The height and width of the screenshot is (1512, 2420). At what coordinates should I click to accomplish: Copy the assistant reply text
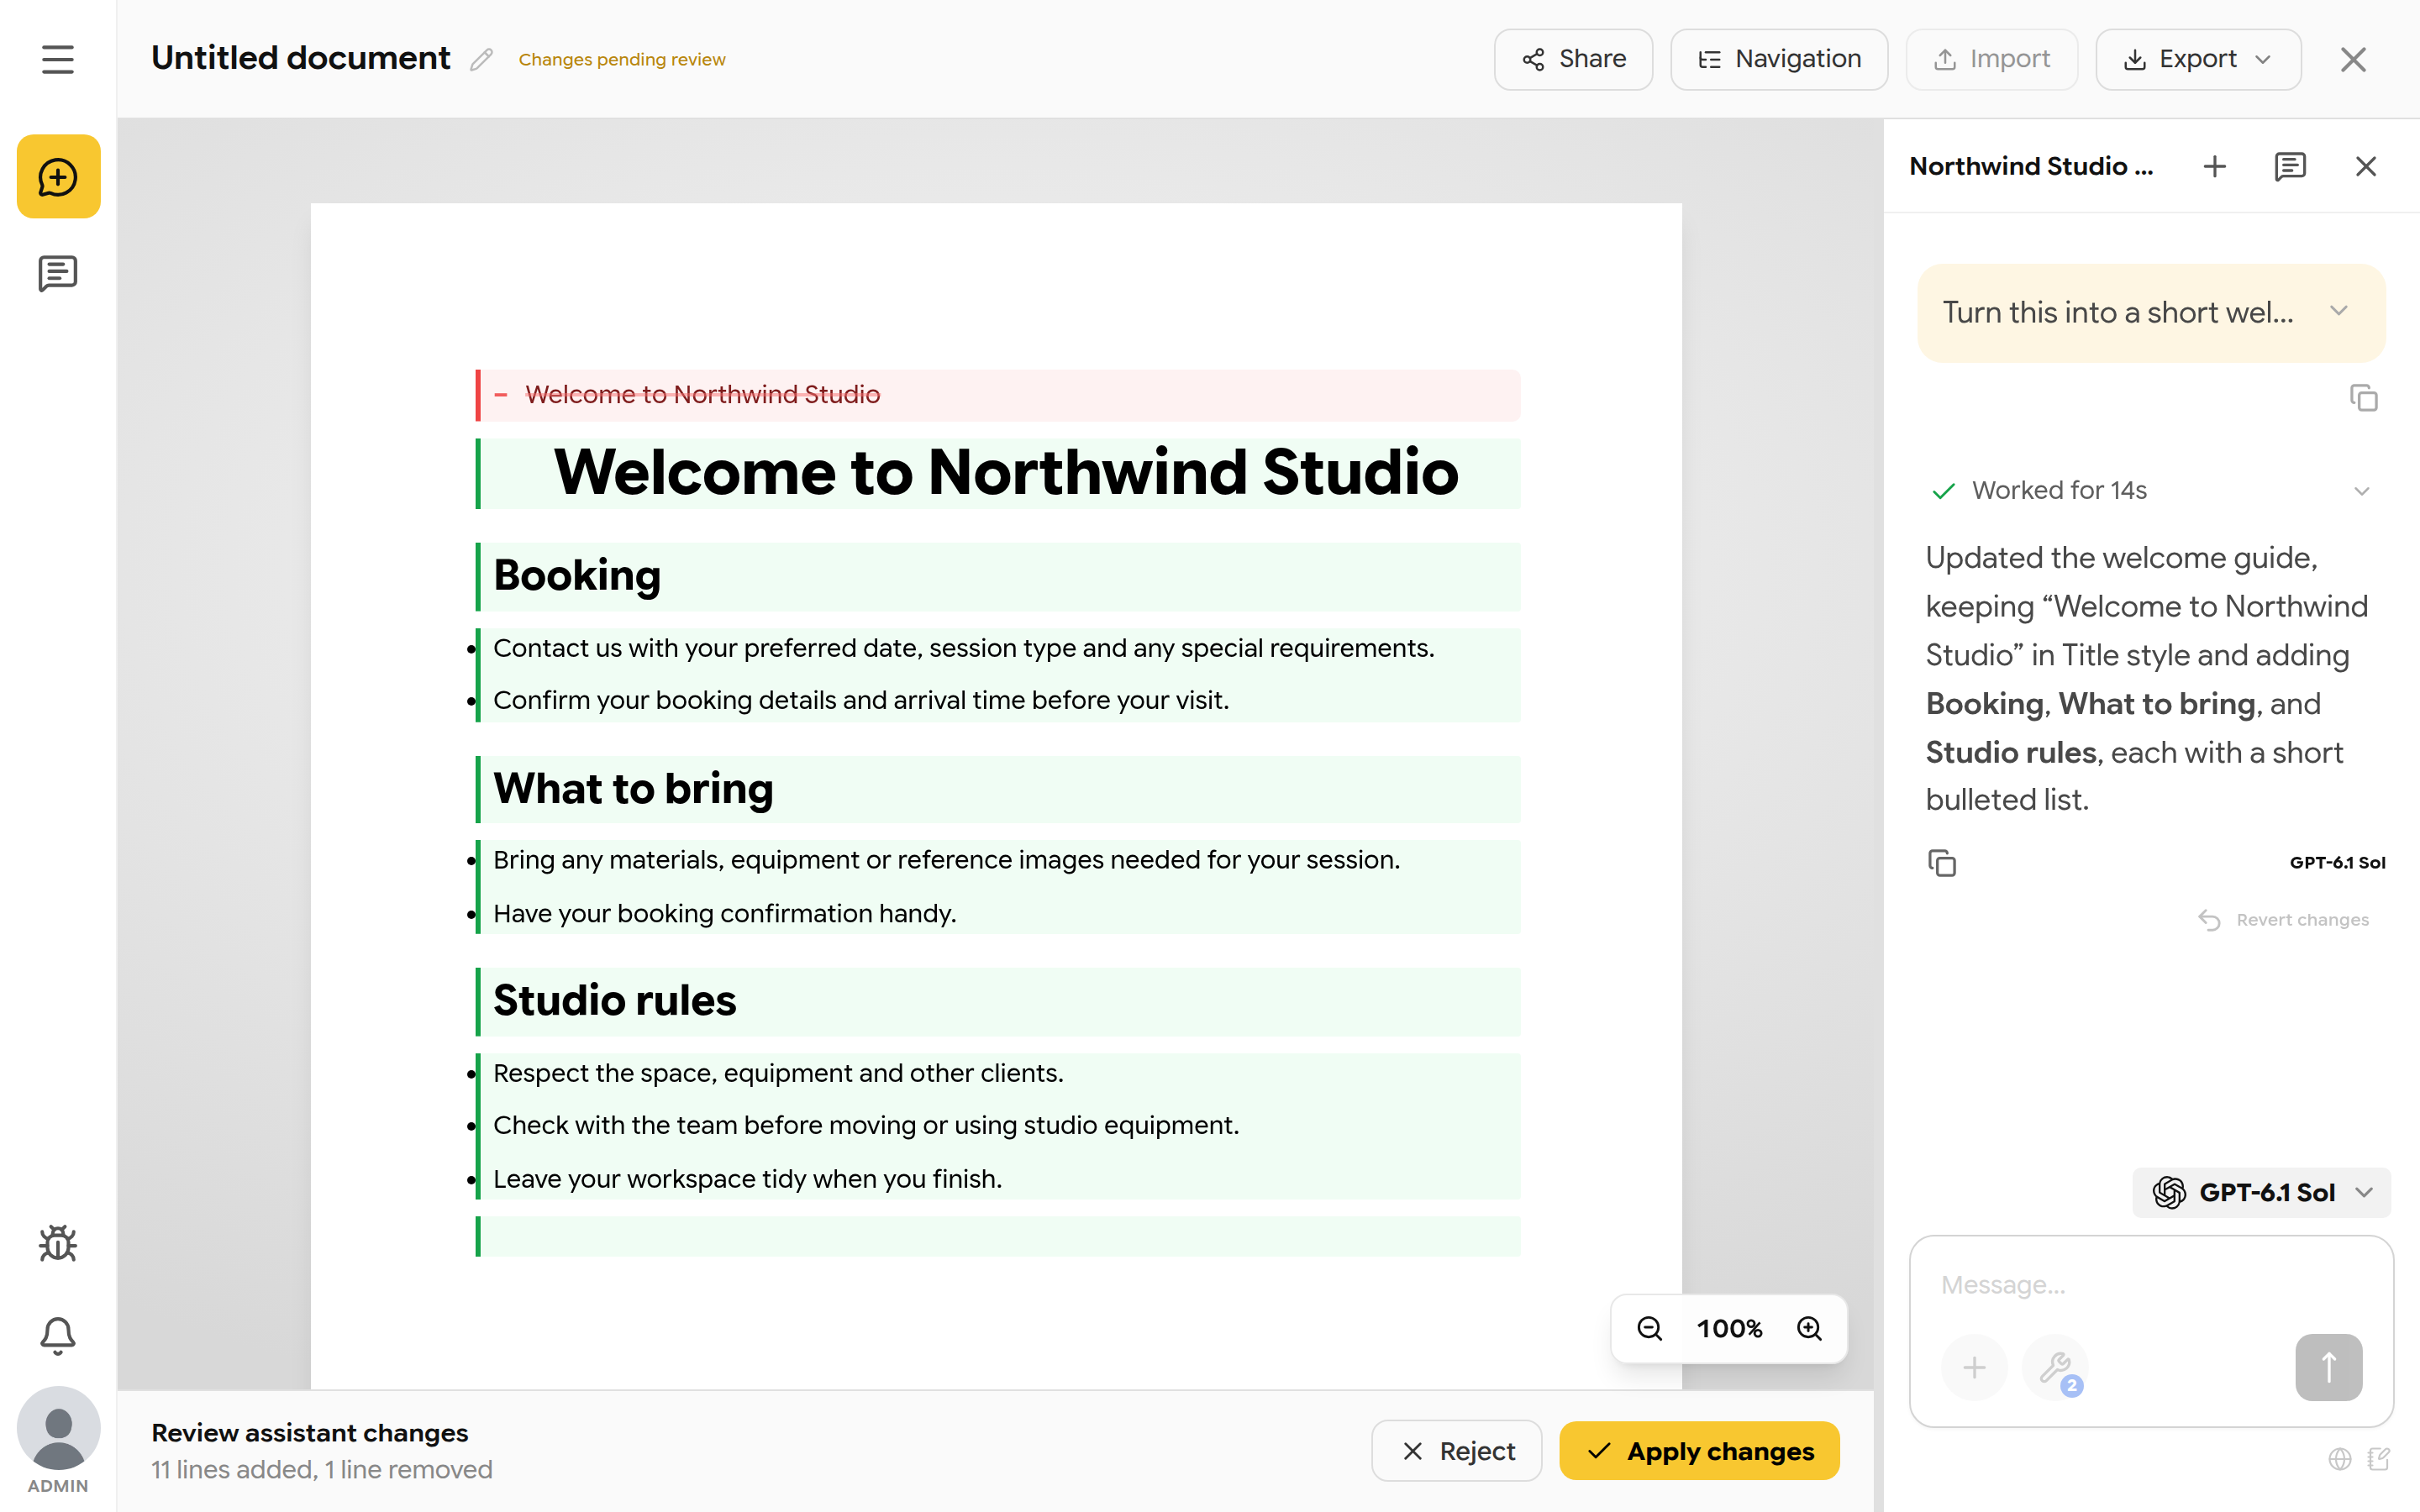click(1942, 862)
